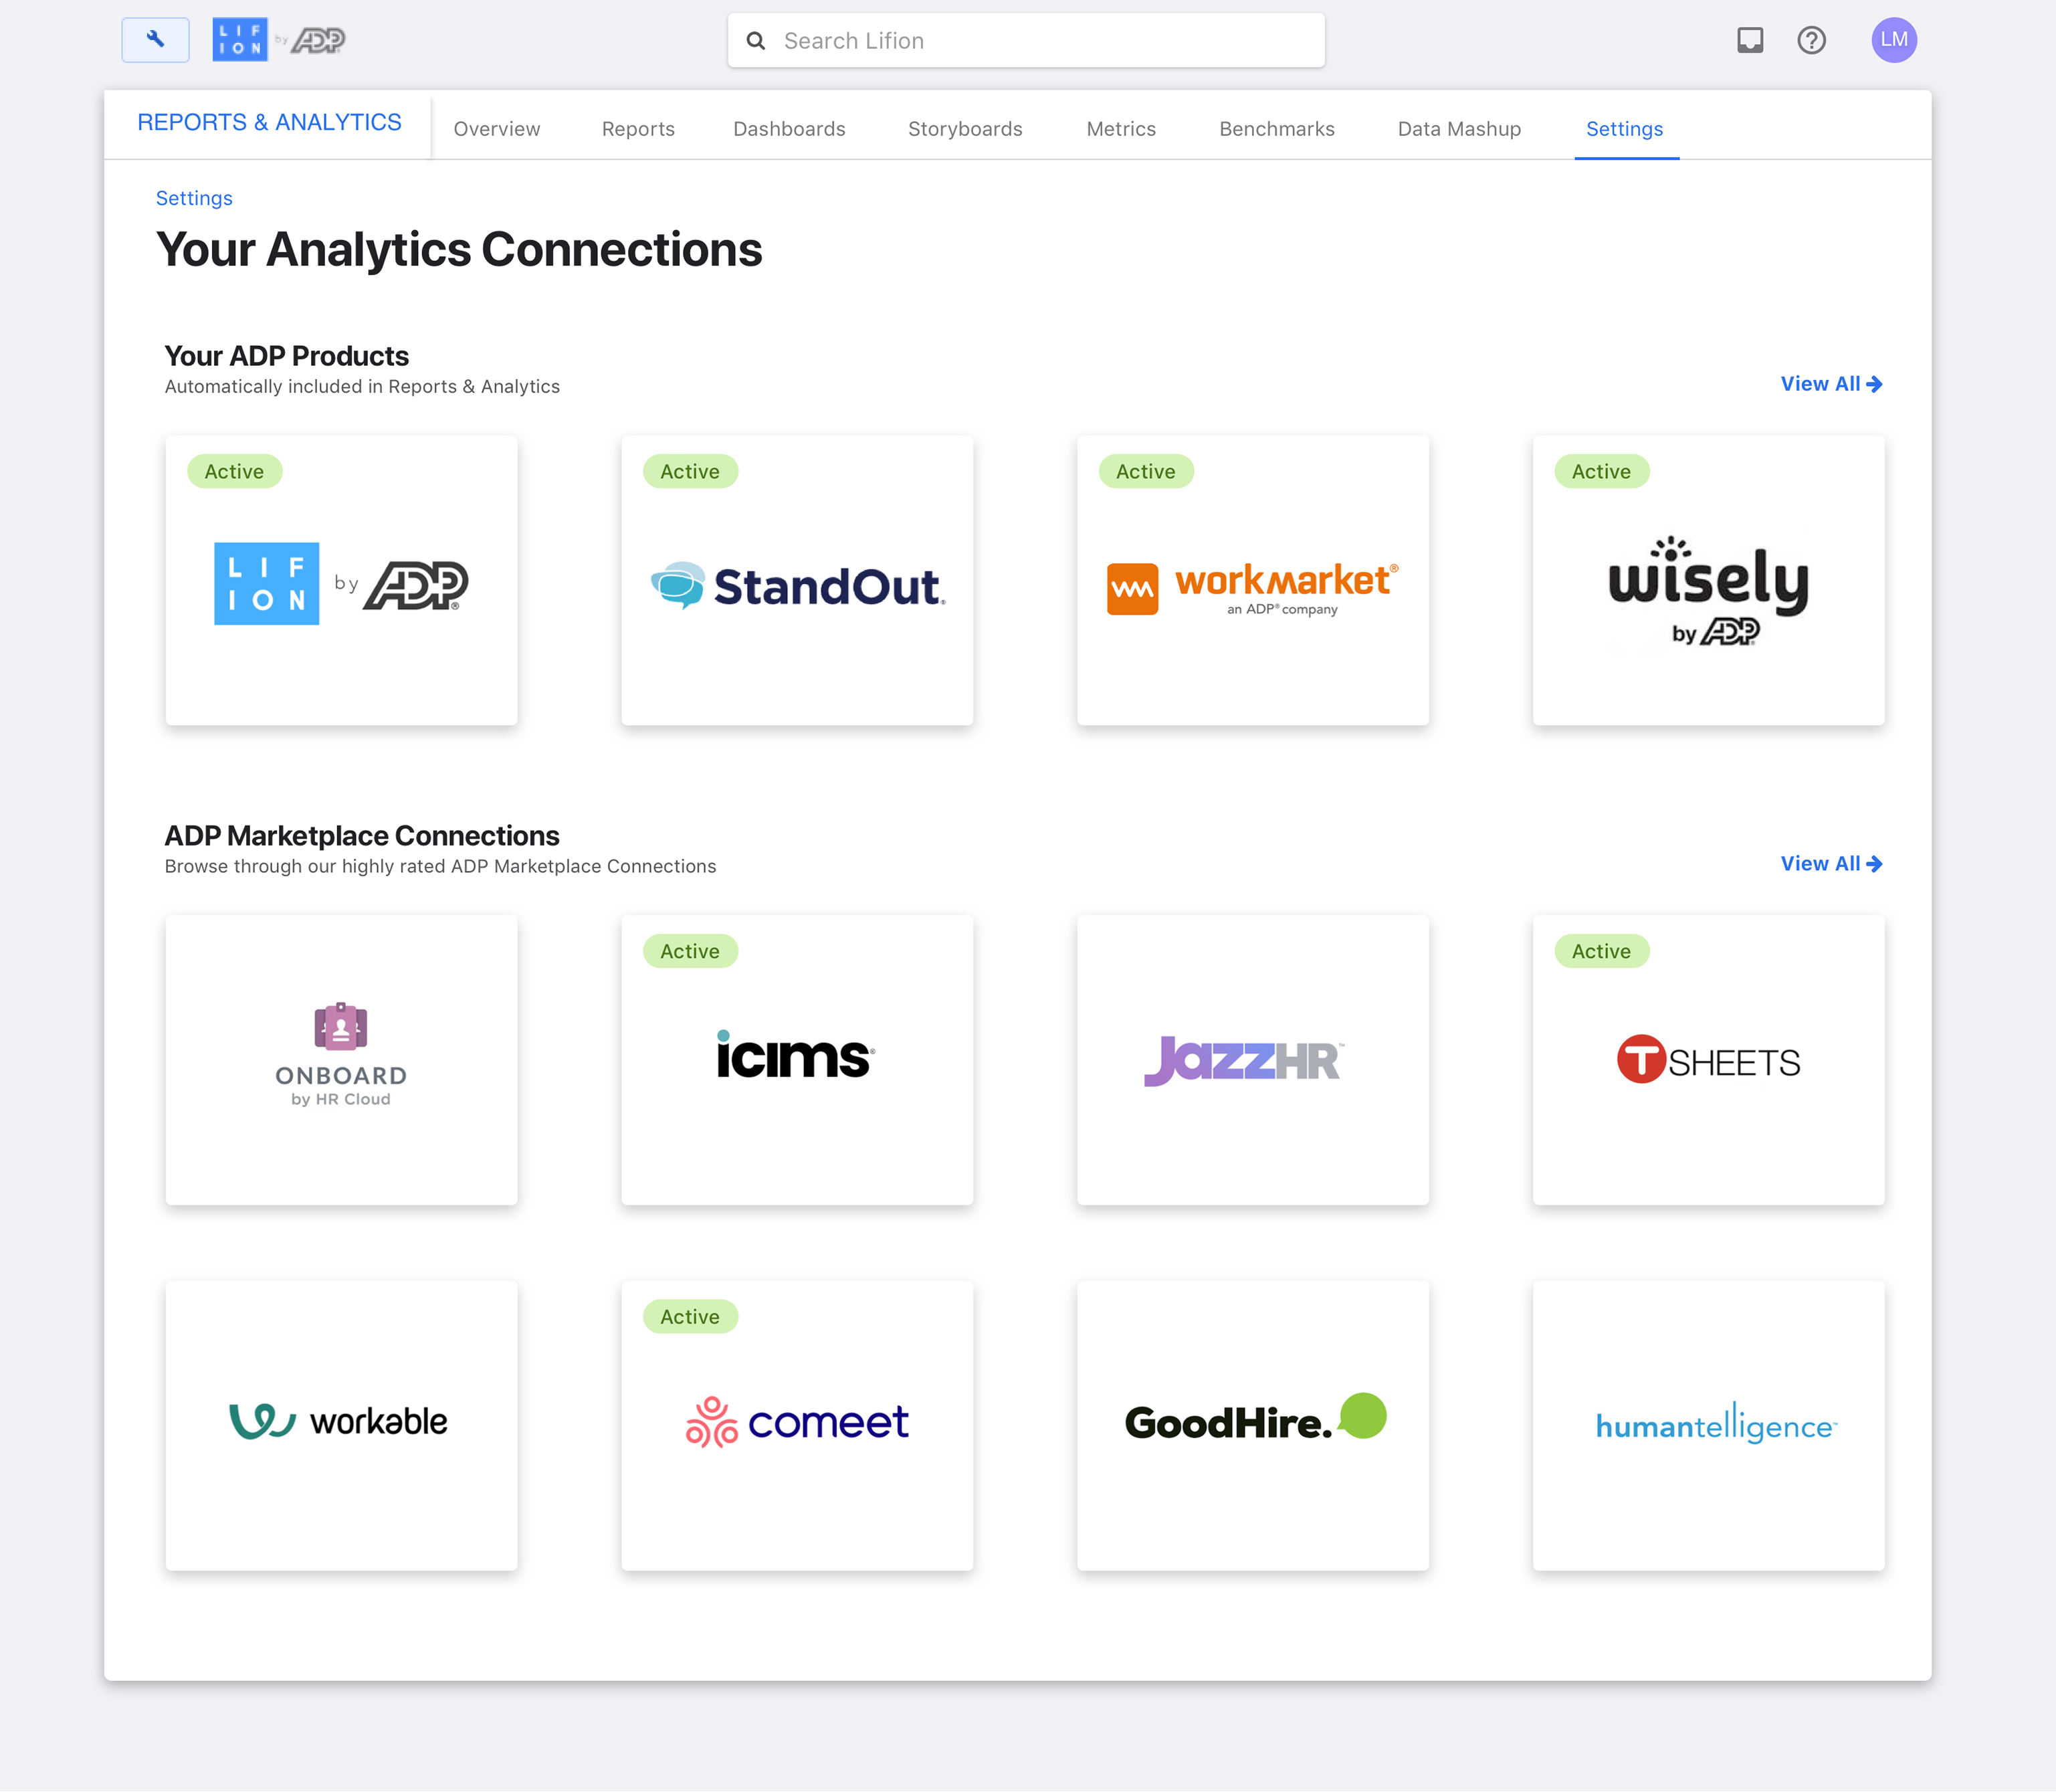Open the WorkMarket connection card
Viewport: 2056px width, 1792px height.
click(1252, 581)
